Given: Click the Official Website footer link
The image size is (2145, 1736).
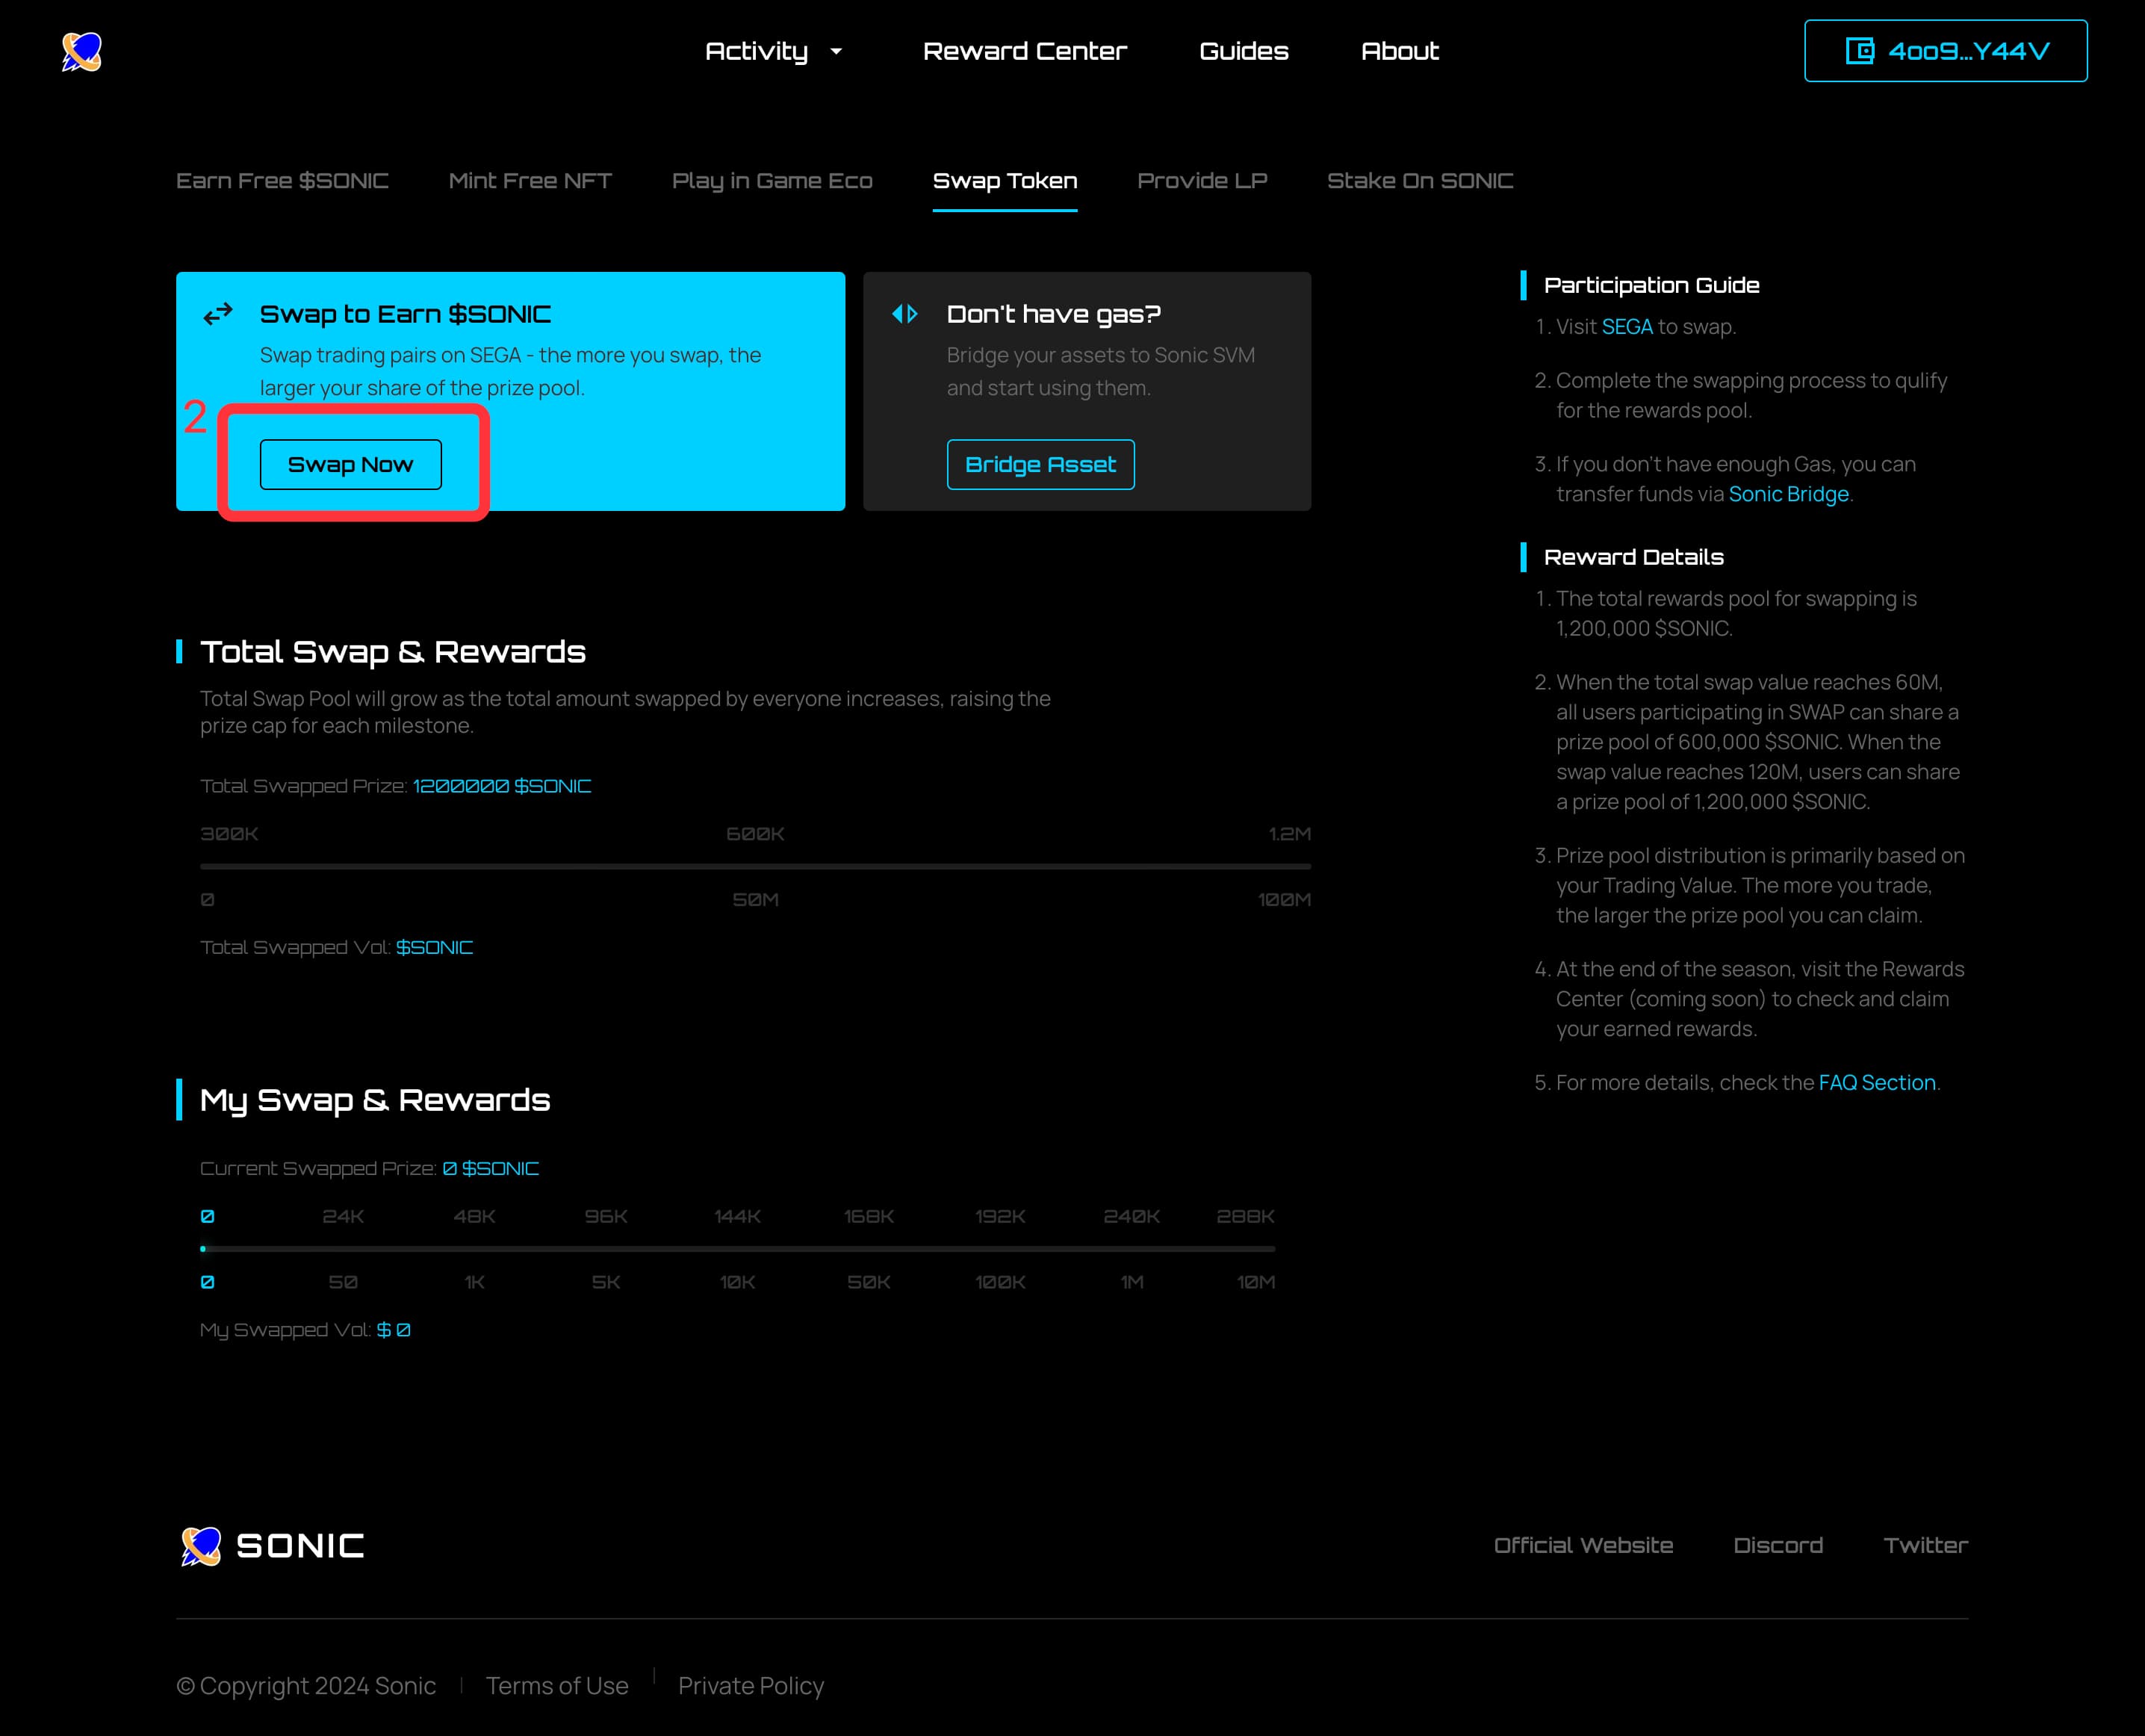Looking at the screenshot, I should tap(1583, 1546).
